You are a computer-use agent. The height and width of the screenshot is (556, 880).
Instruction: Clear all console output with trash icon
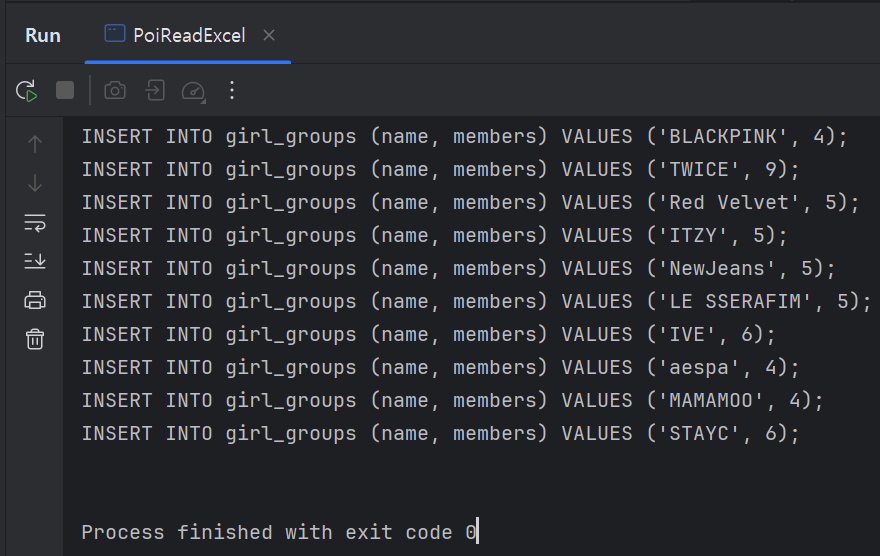point(35,339)
